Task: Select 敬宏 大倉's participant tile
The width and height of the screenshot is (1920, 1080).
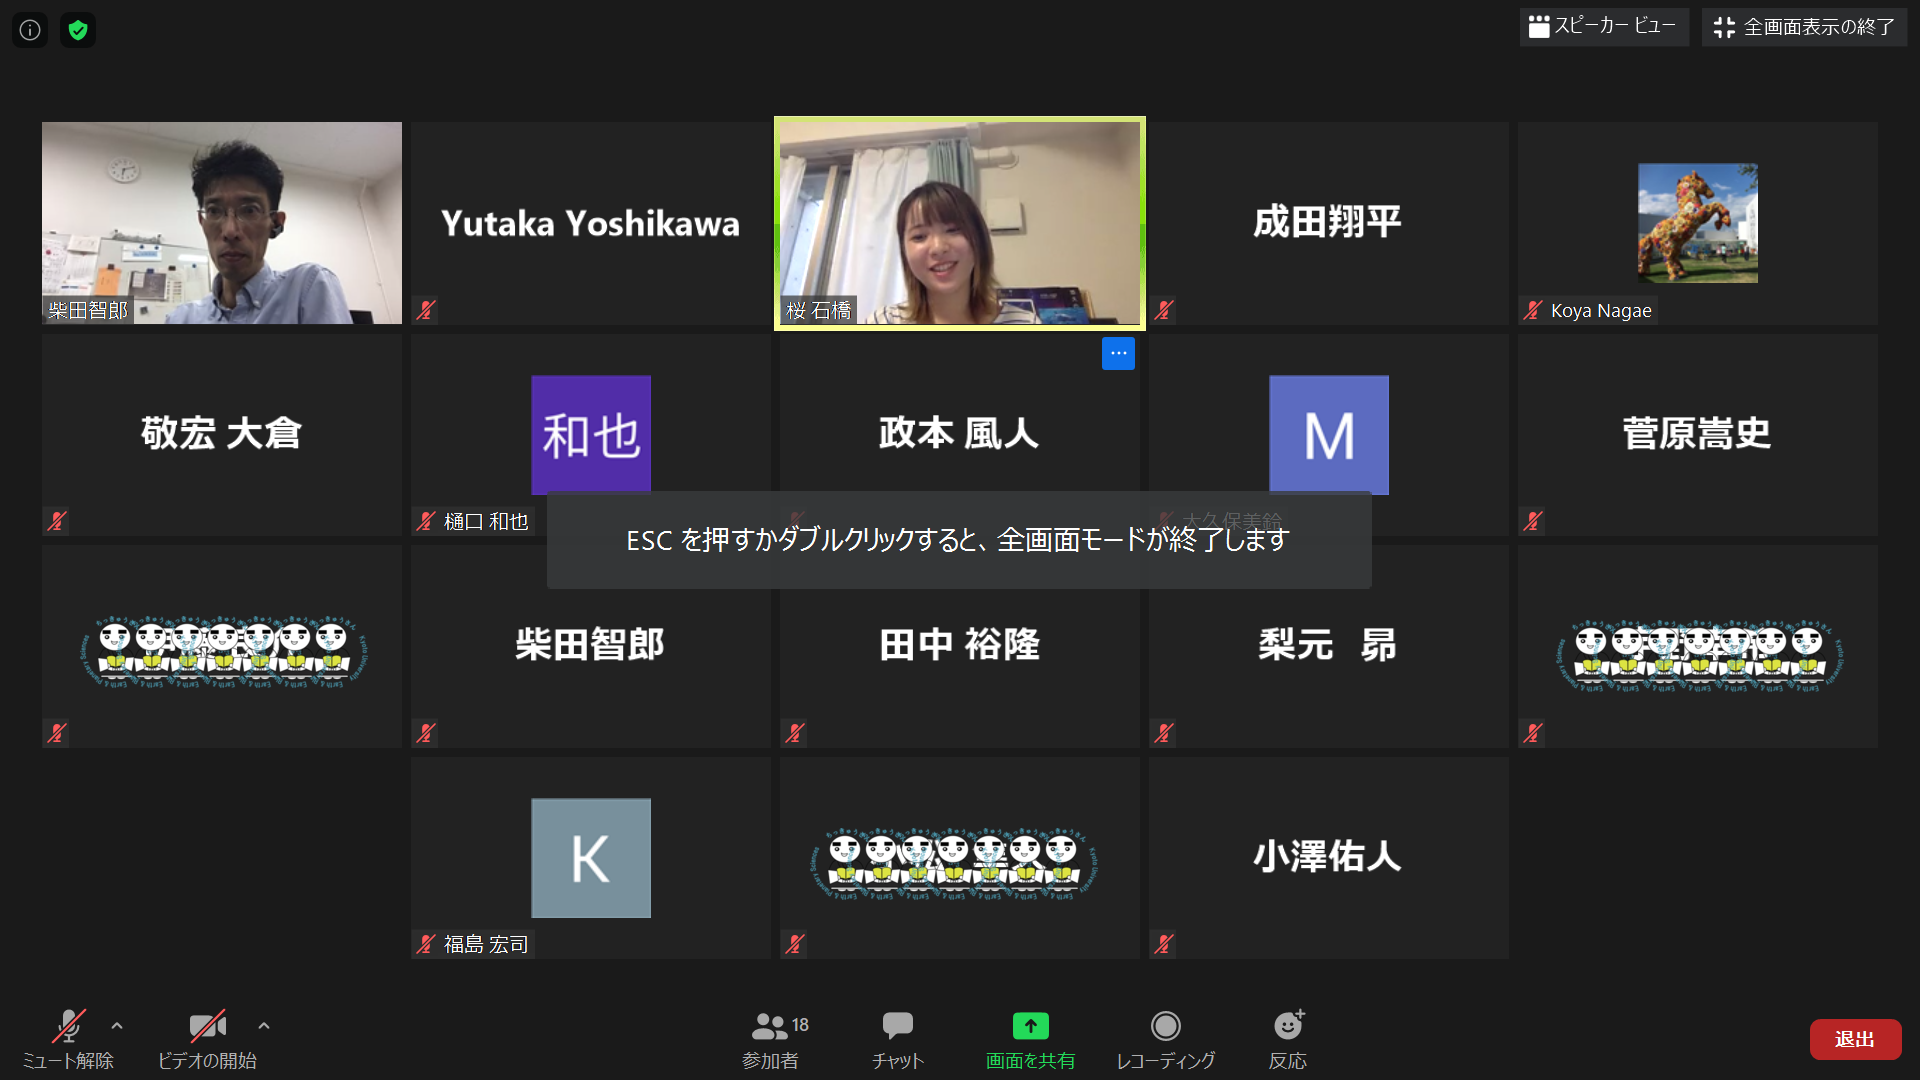Action: coord(222,435)
